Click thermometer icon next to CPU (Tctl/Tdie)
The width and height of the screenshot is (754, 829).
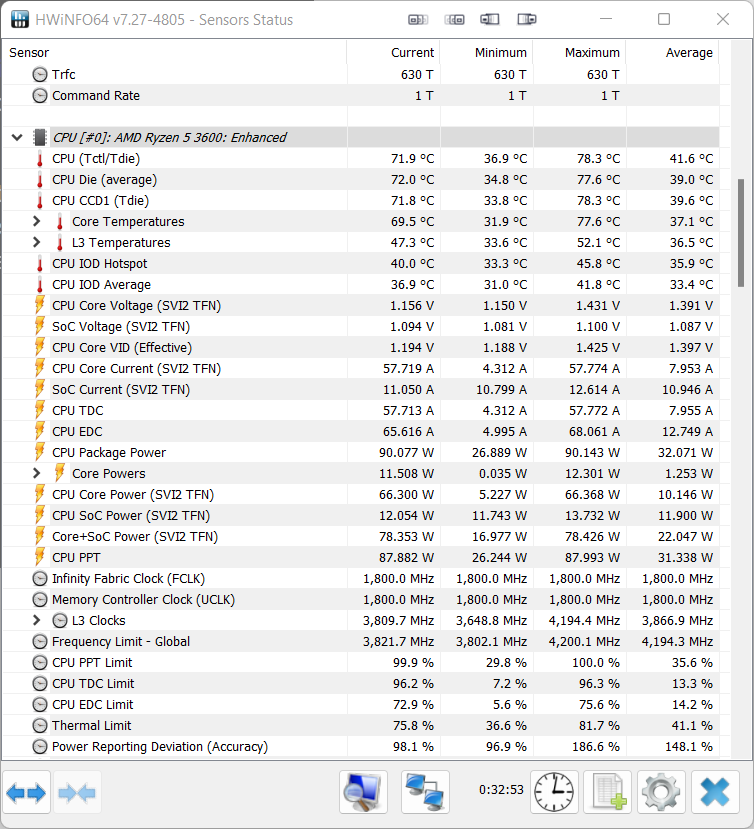[x=40, y=159]
